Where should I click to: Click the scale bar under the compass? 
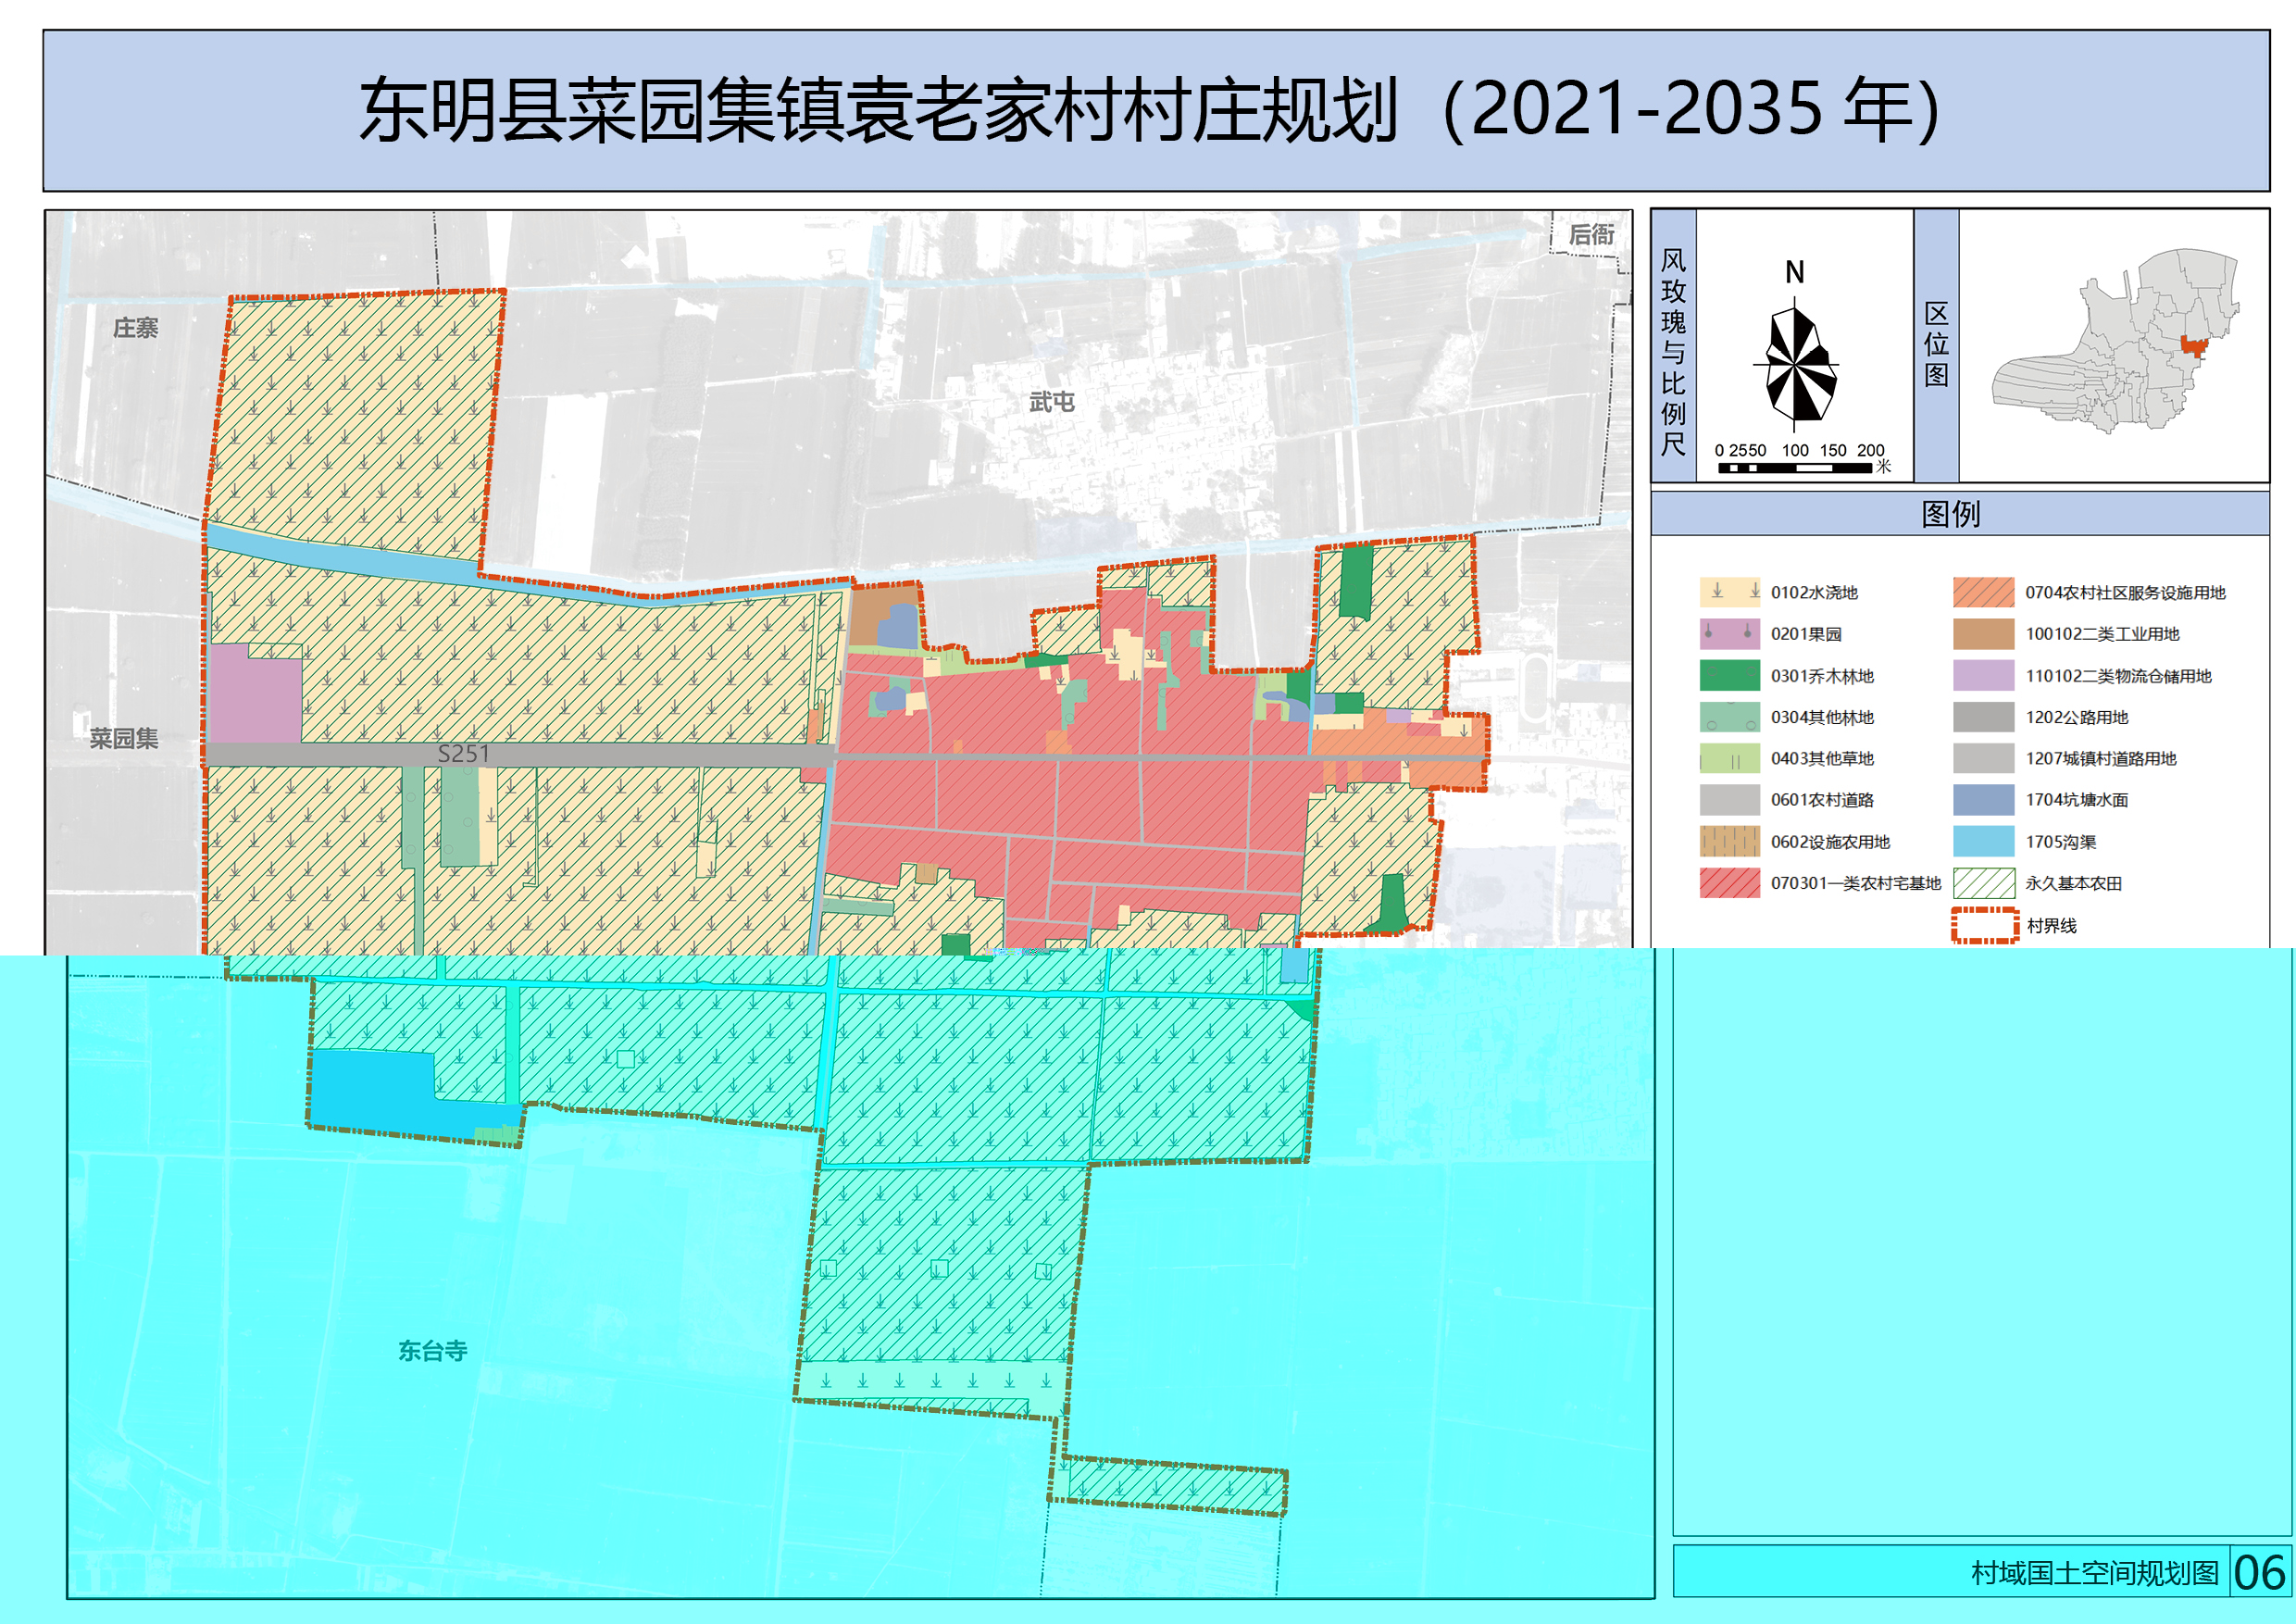click(x=1794, y=468)
